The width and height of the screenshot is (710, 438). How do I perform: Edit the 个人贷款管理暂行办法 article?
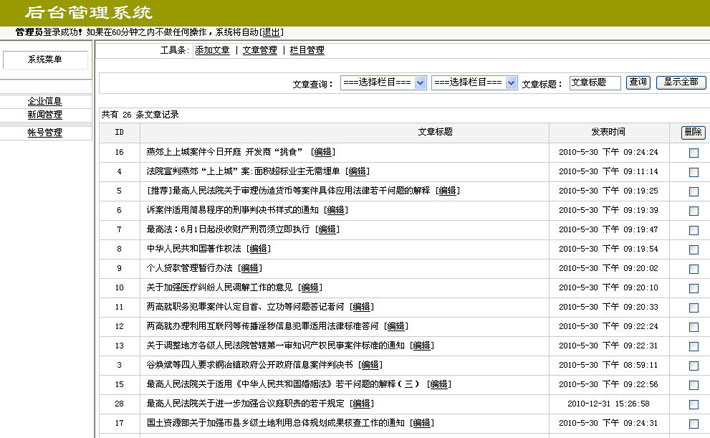(x=249, y=268)
